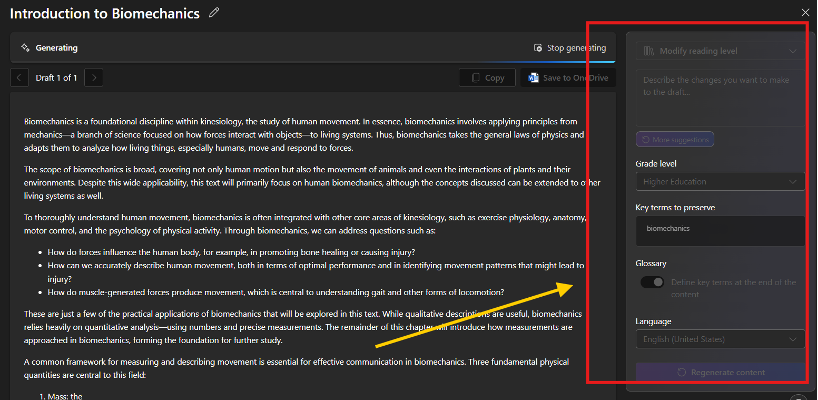Go to previous draft arrow

click(19, 78)
